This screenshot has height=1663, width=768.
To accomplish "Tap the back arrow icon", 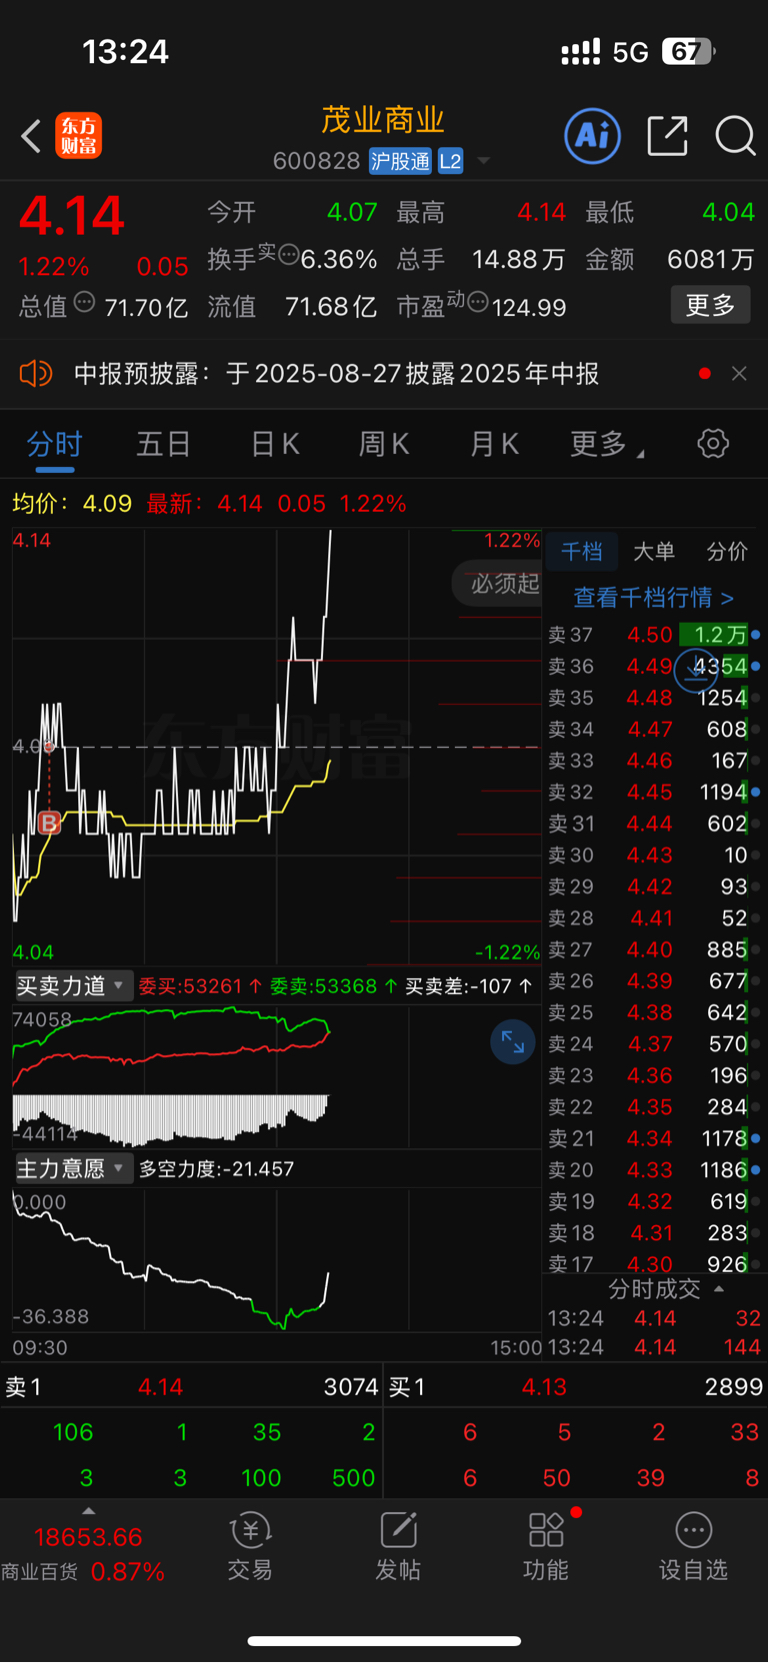I will click(31, 136).
